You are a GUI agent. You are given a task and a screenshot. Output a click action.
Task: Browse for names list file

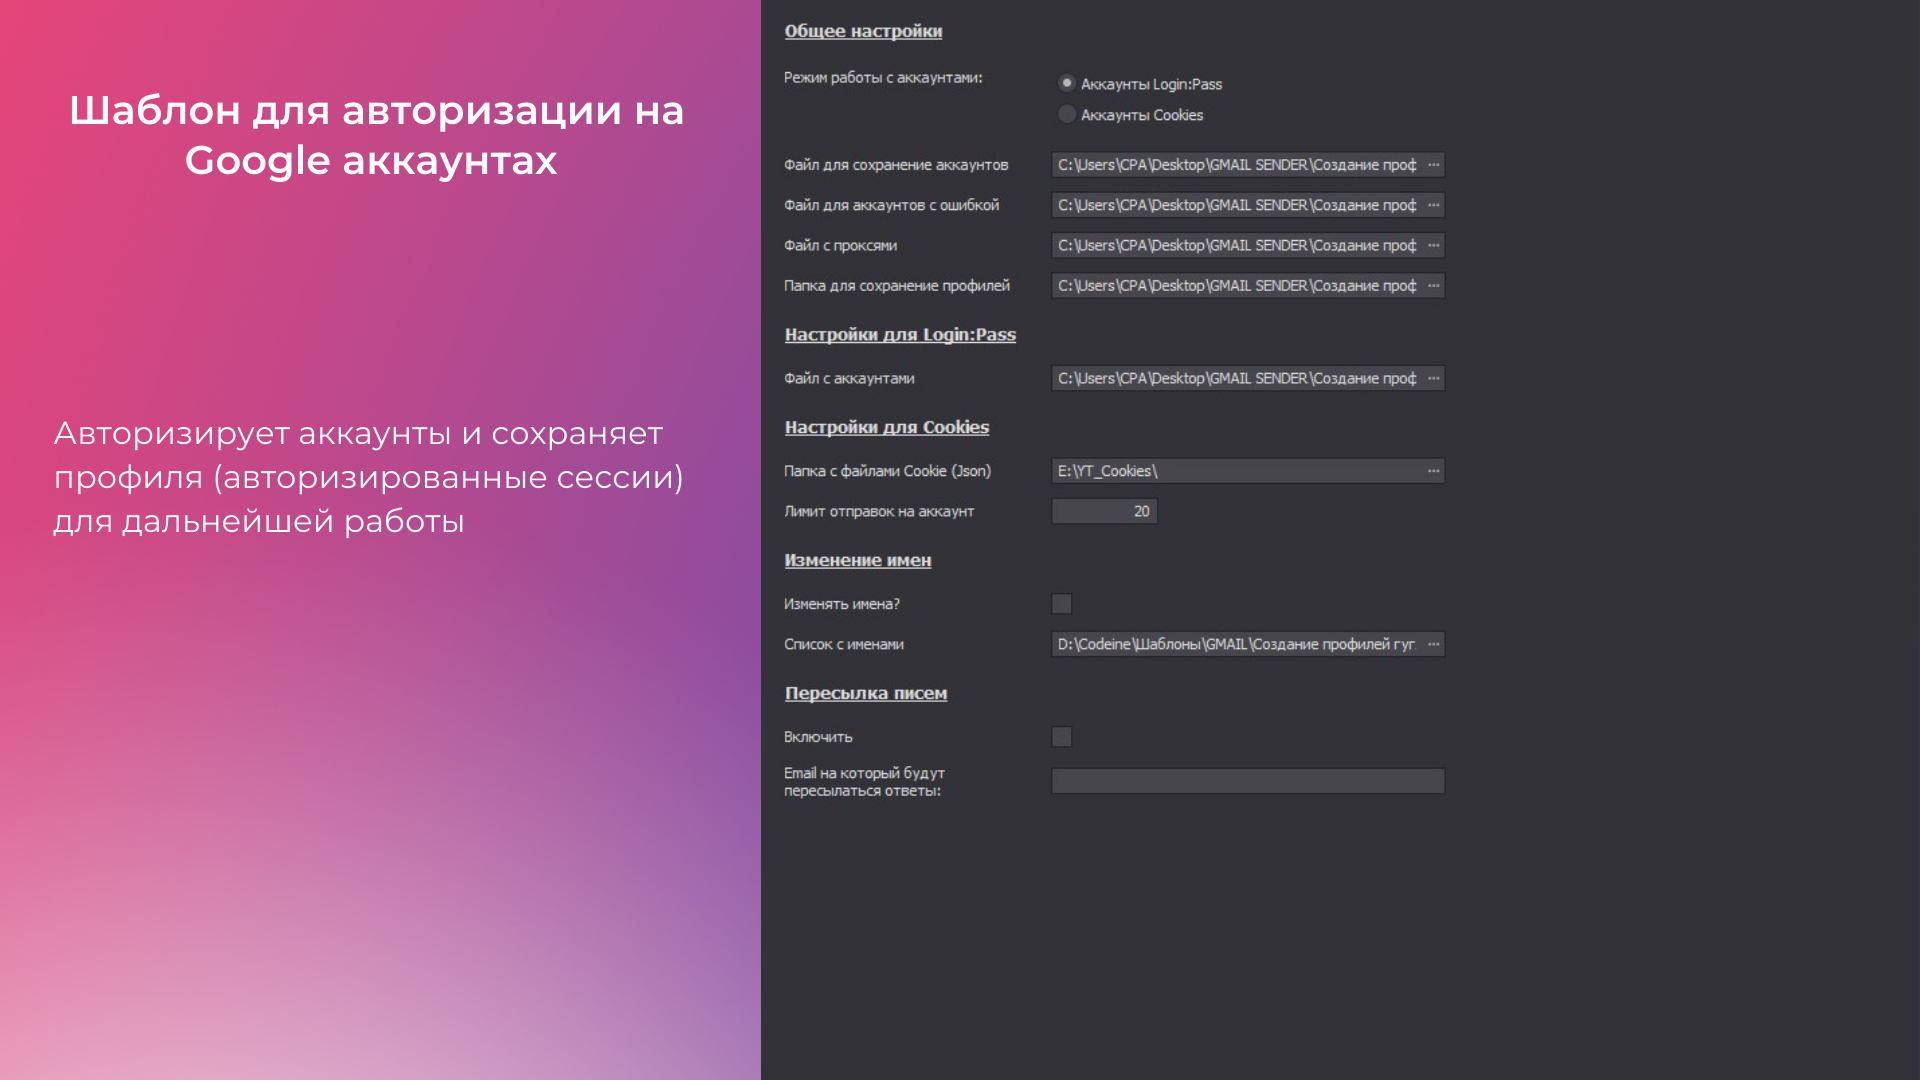(1433, 644)
